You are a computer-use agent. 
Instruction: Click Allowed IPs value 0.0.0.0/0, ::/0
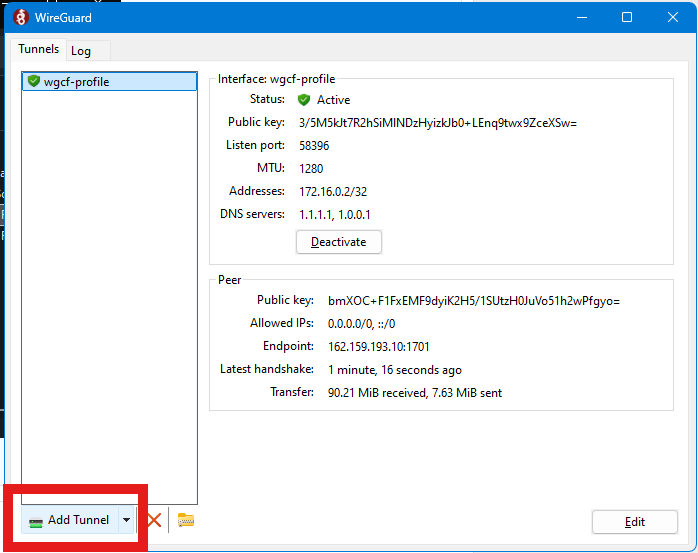point(361,324)
